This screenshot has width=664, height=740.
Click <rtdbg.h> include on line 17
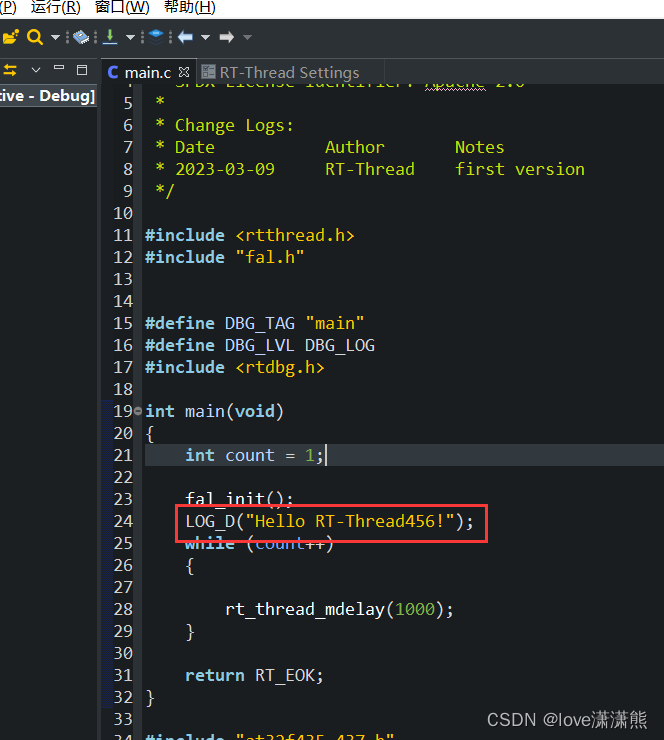280,367
